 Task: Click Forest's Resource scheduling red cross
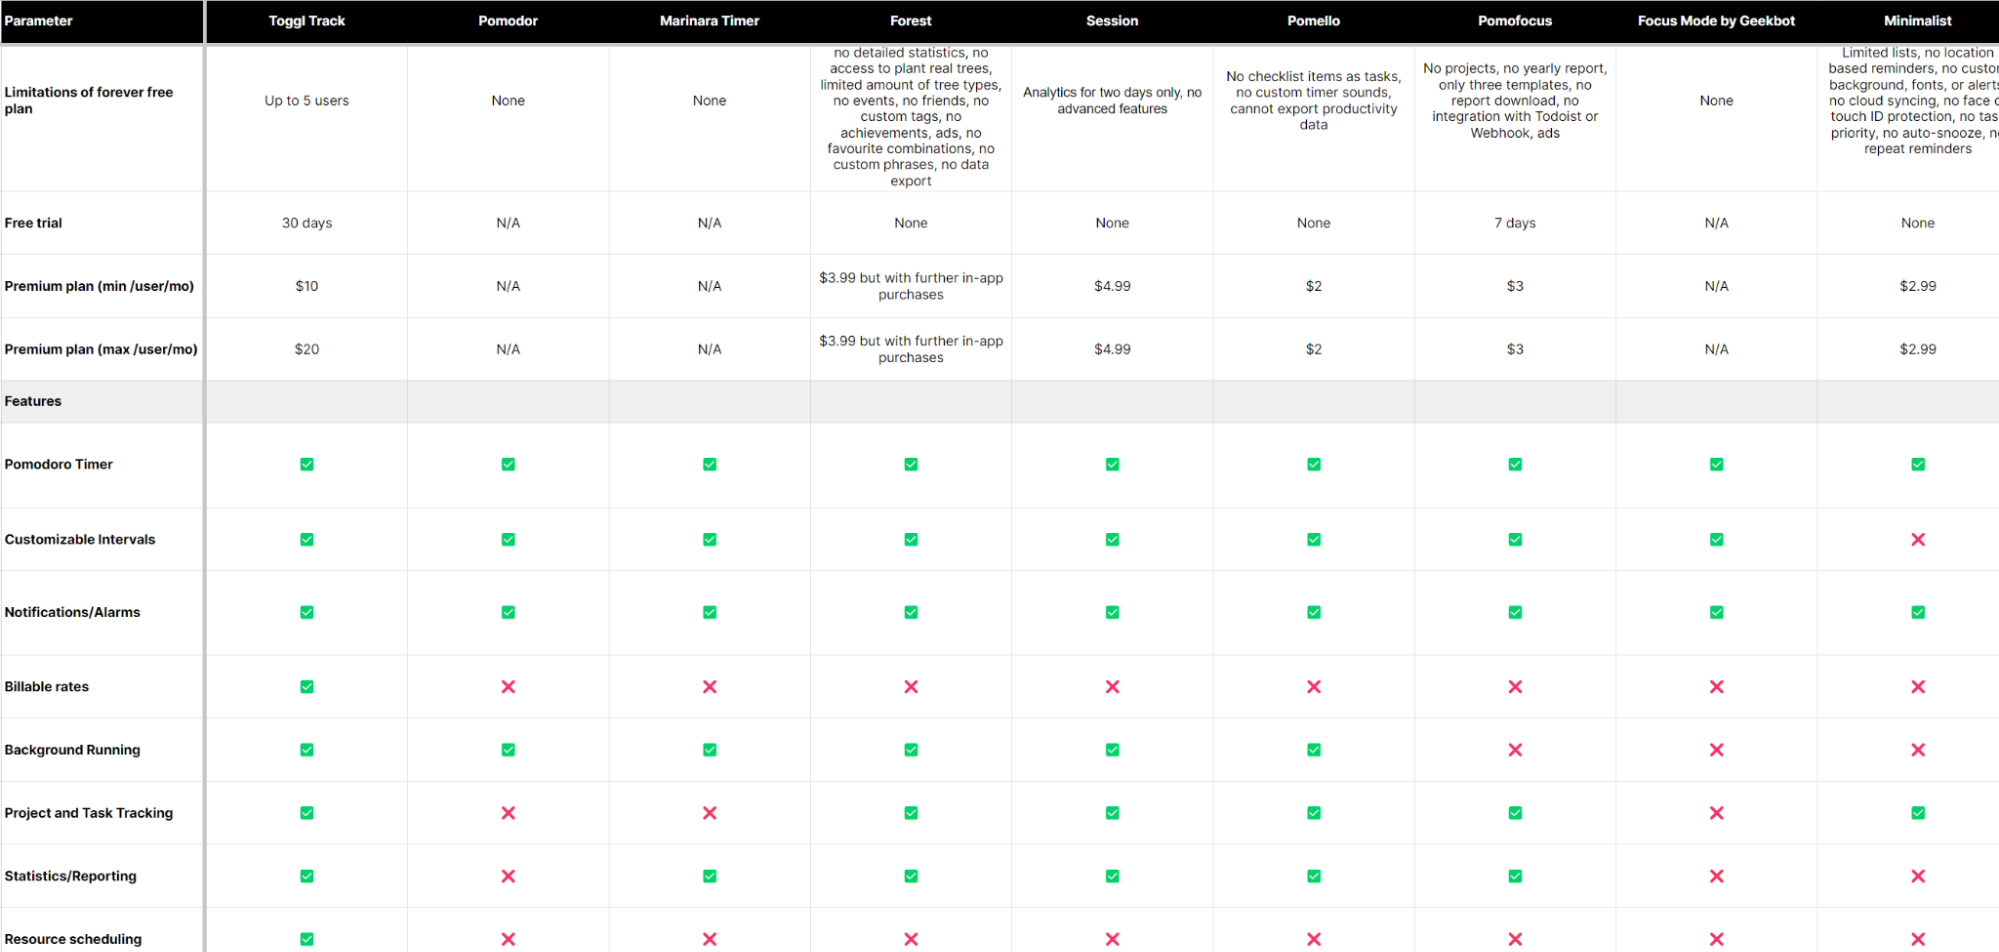910,939
